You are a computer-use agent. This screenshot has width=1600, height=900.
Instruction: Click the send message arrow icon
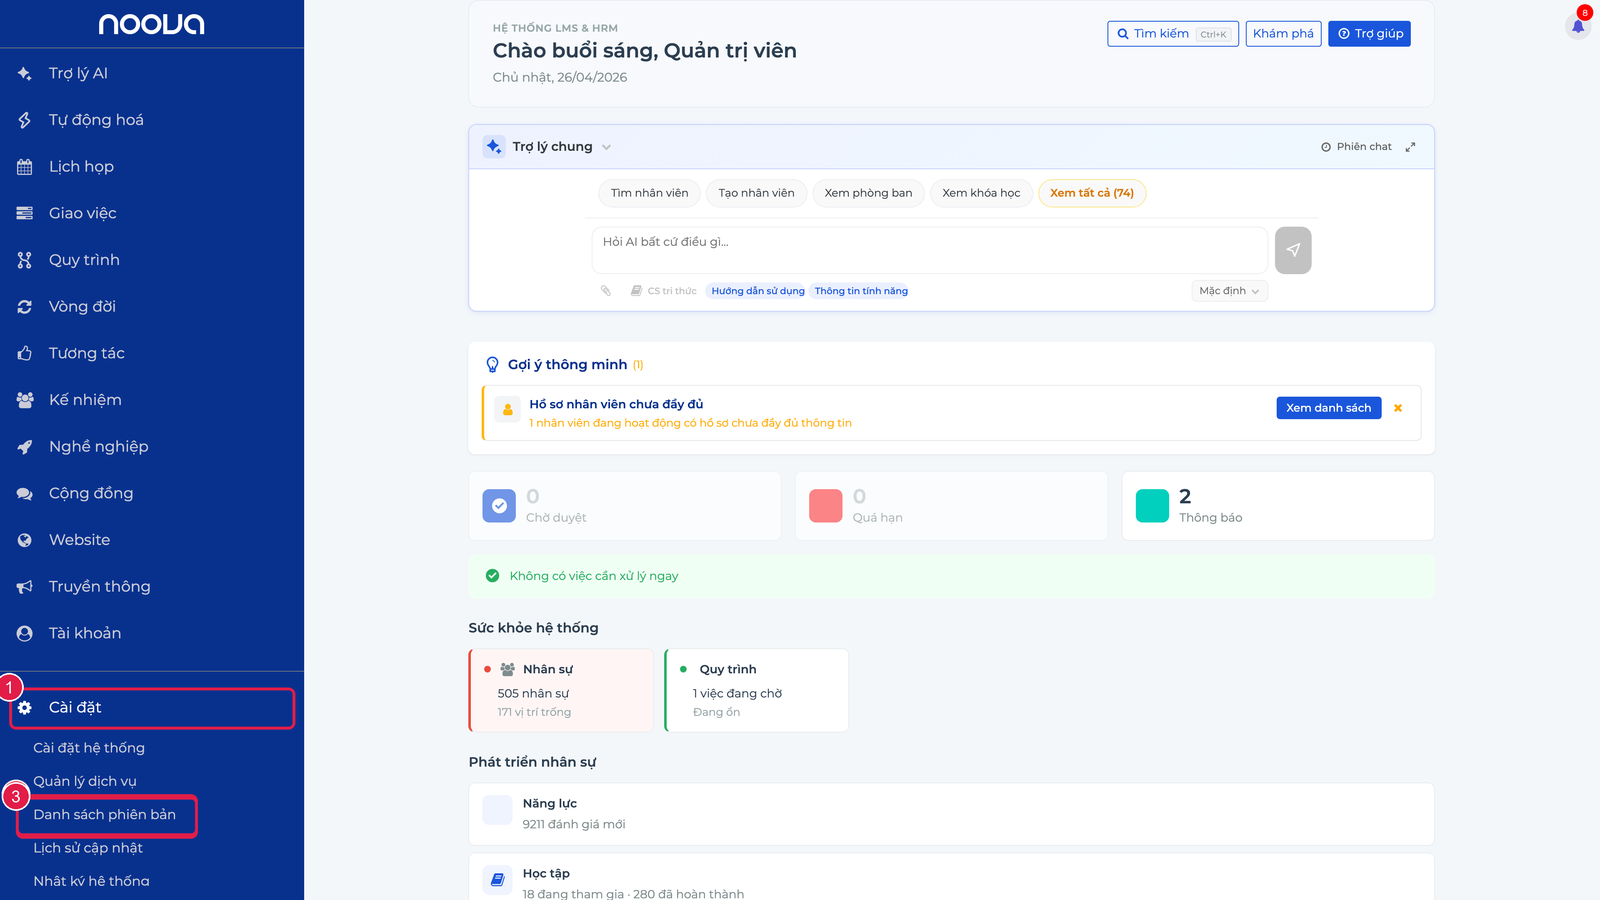(1293, 250)
